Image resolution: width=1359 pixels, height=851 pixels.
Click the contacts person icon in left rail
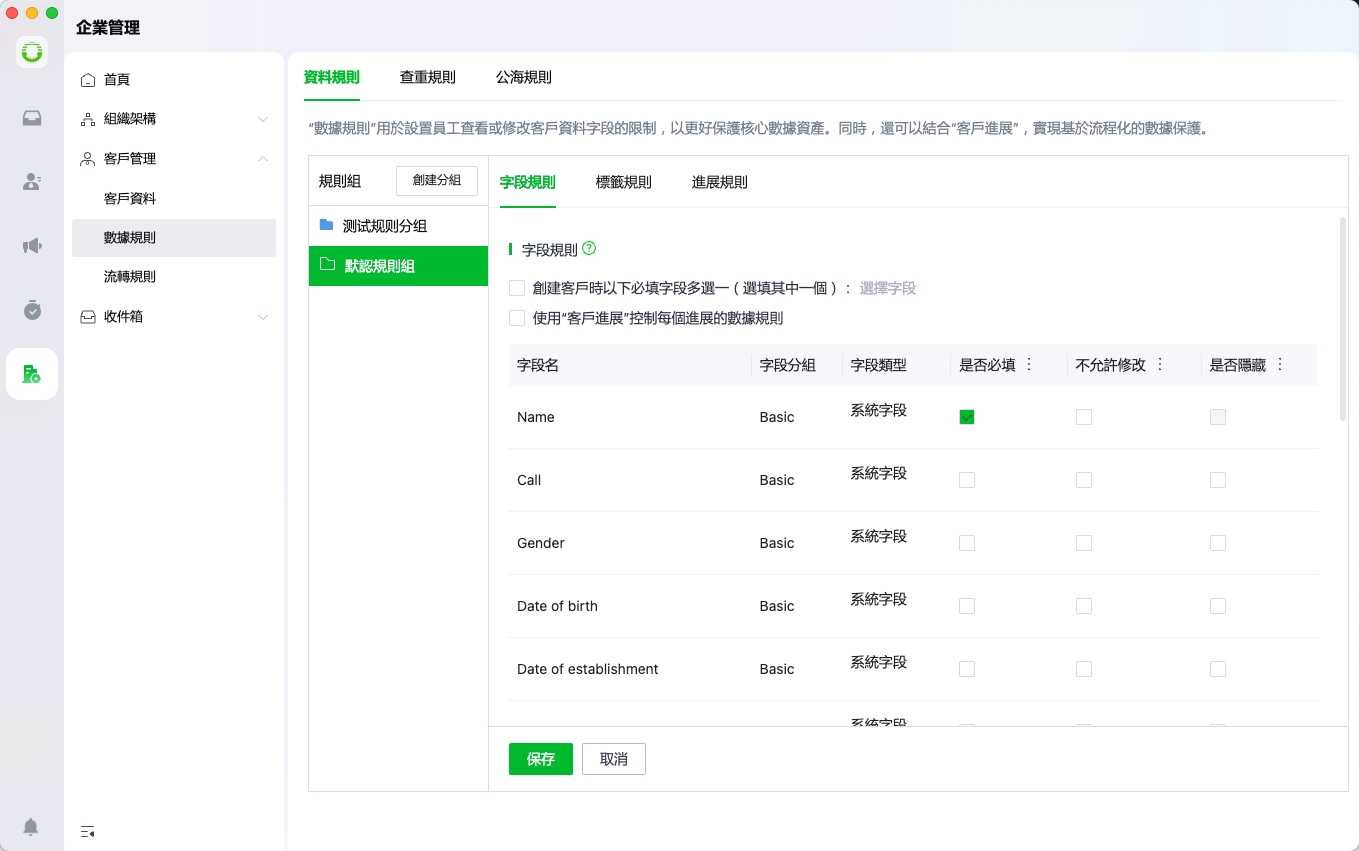32,182
